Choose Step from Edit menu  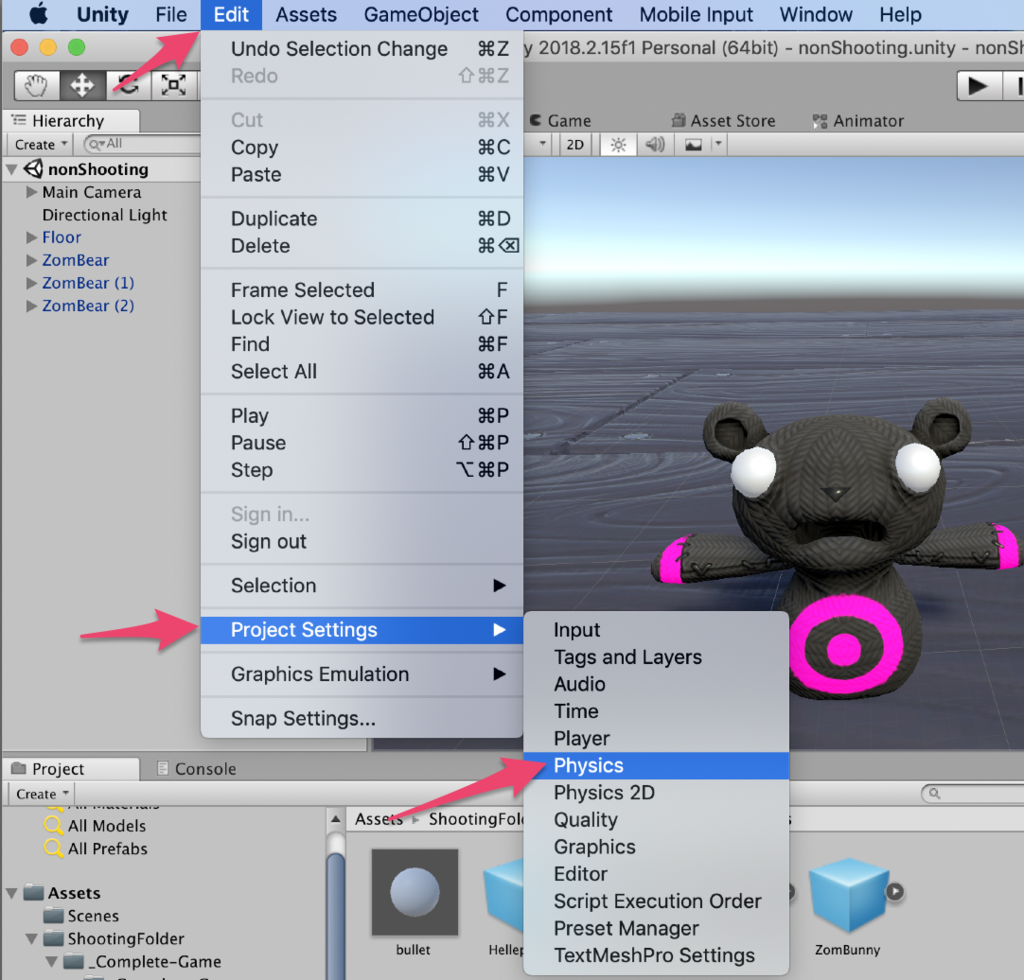[x=362, y=470]
